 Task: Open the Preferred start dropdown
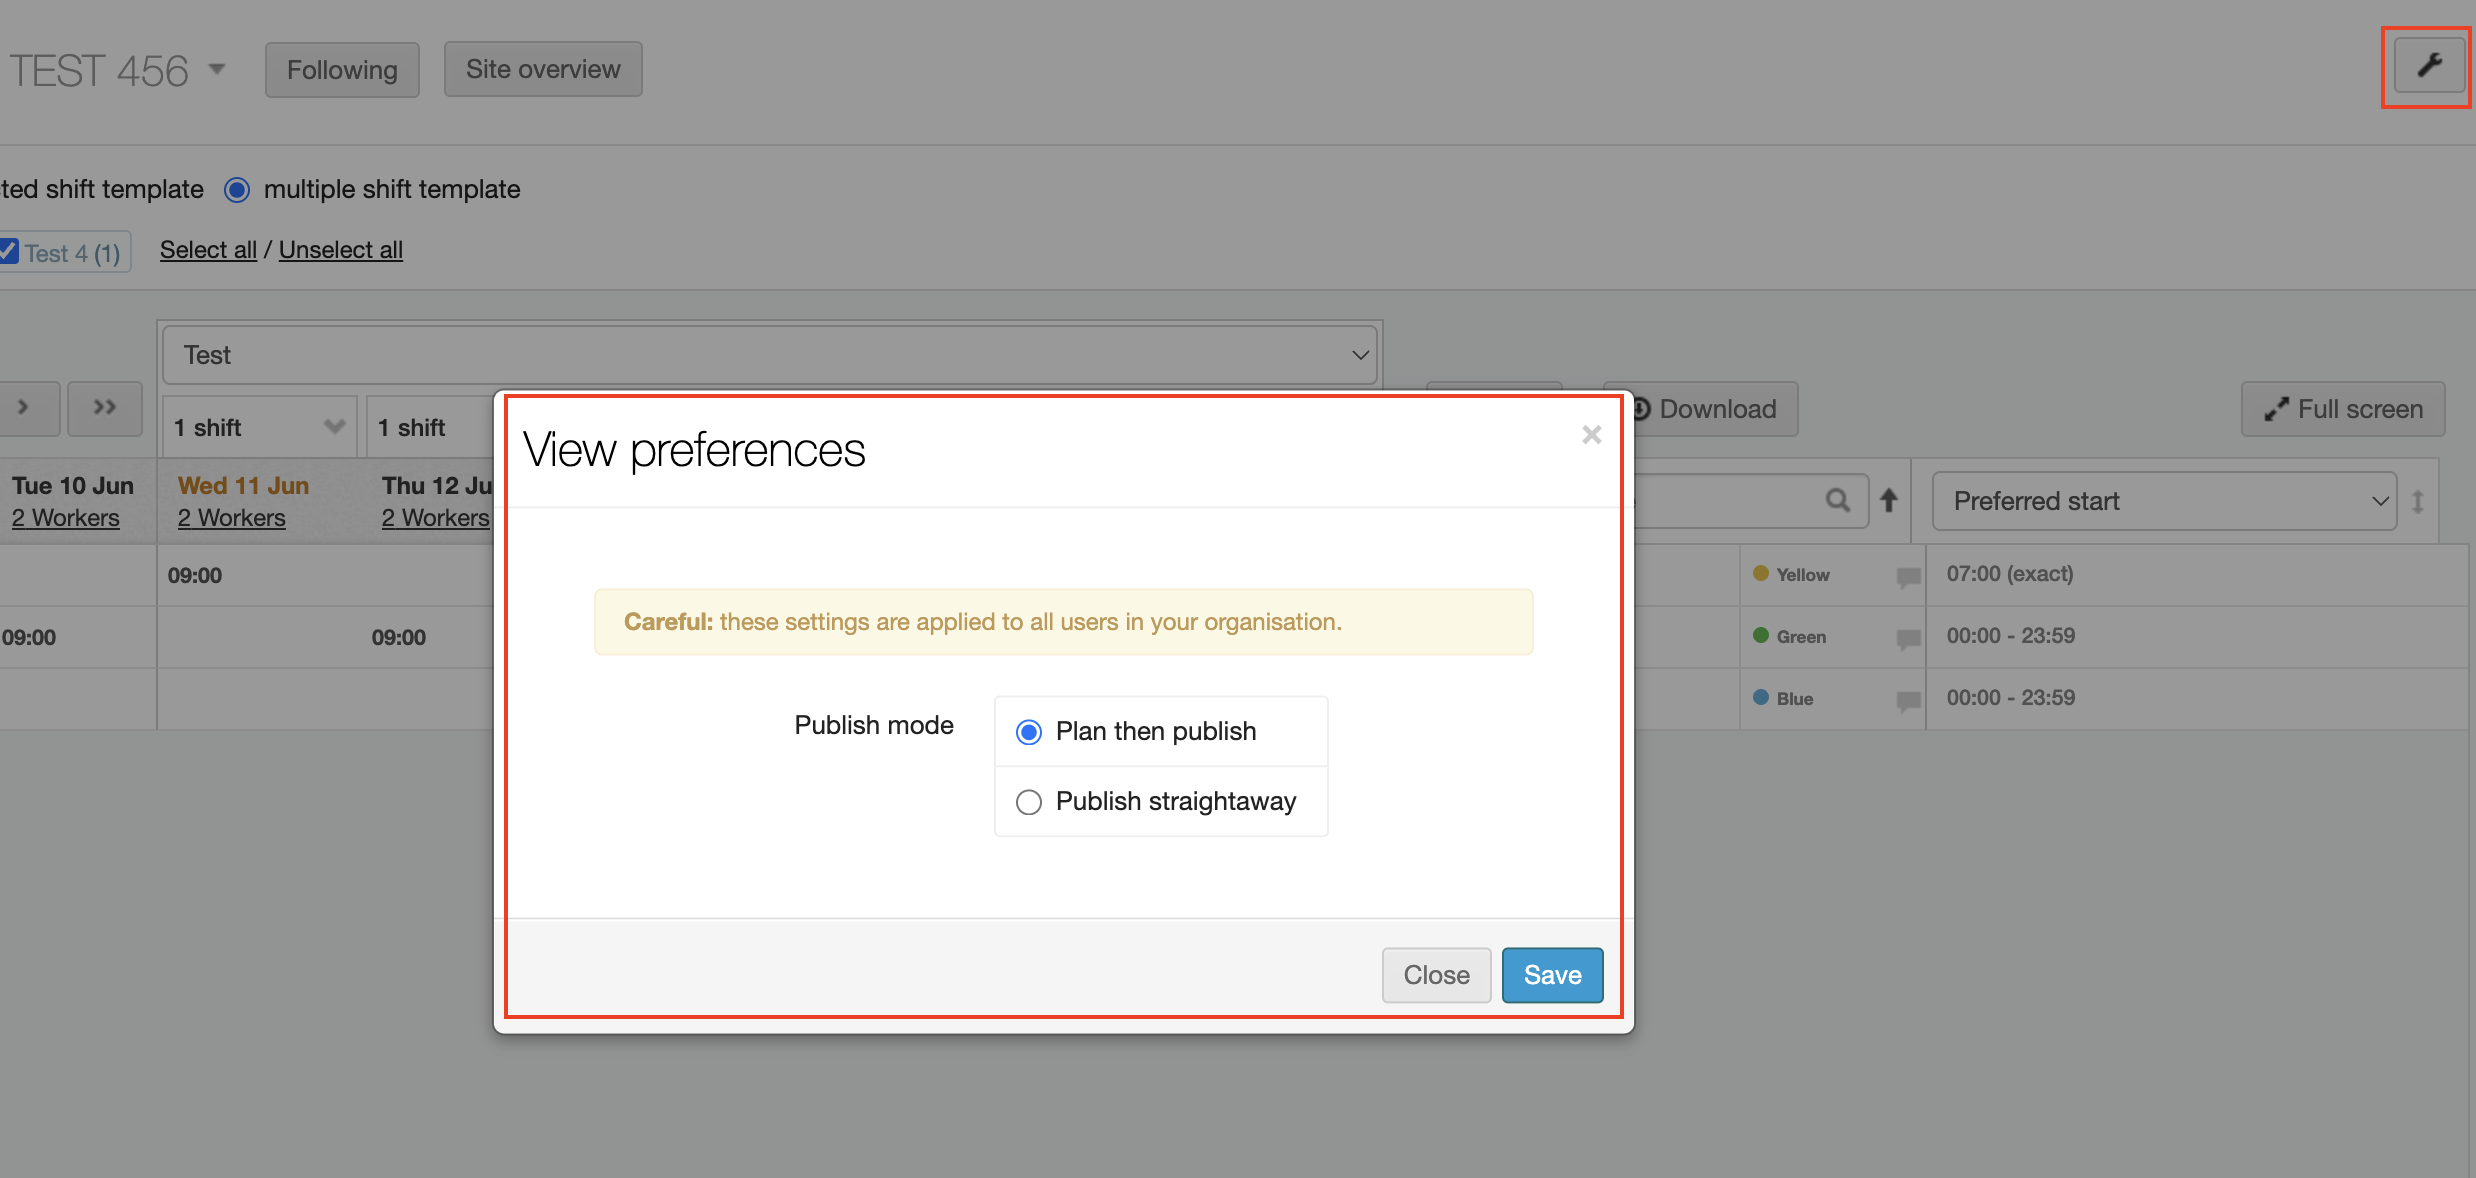[x=2164, y=501]
